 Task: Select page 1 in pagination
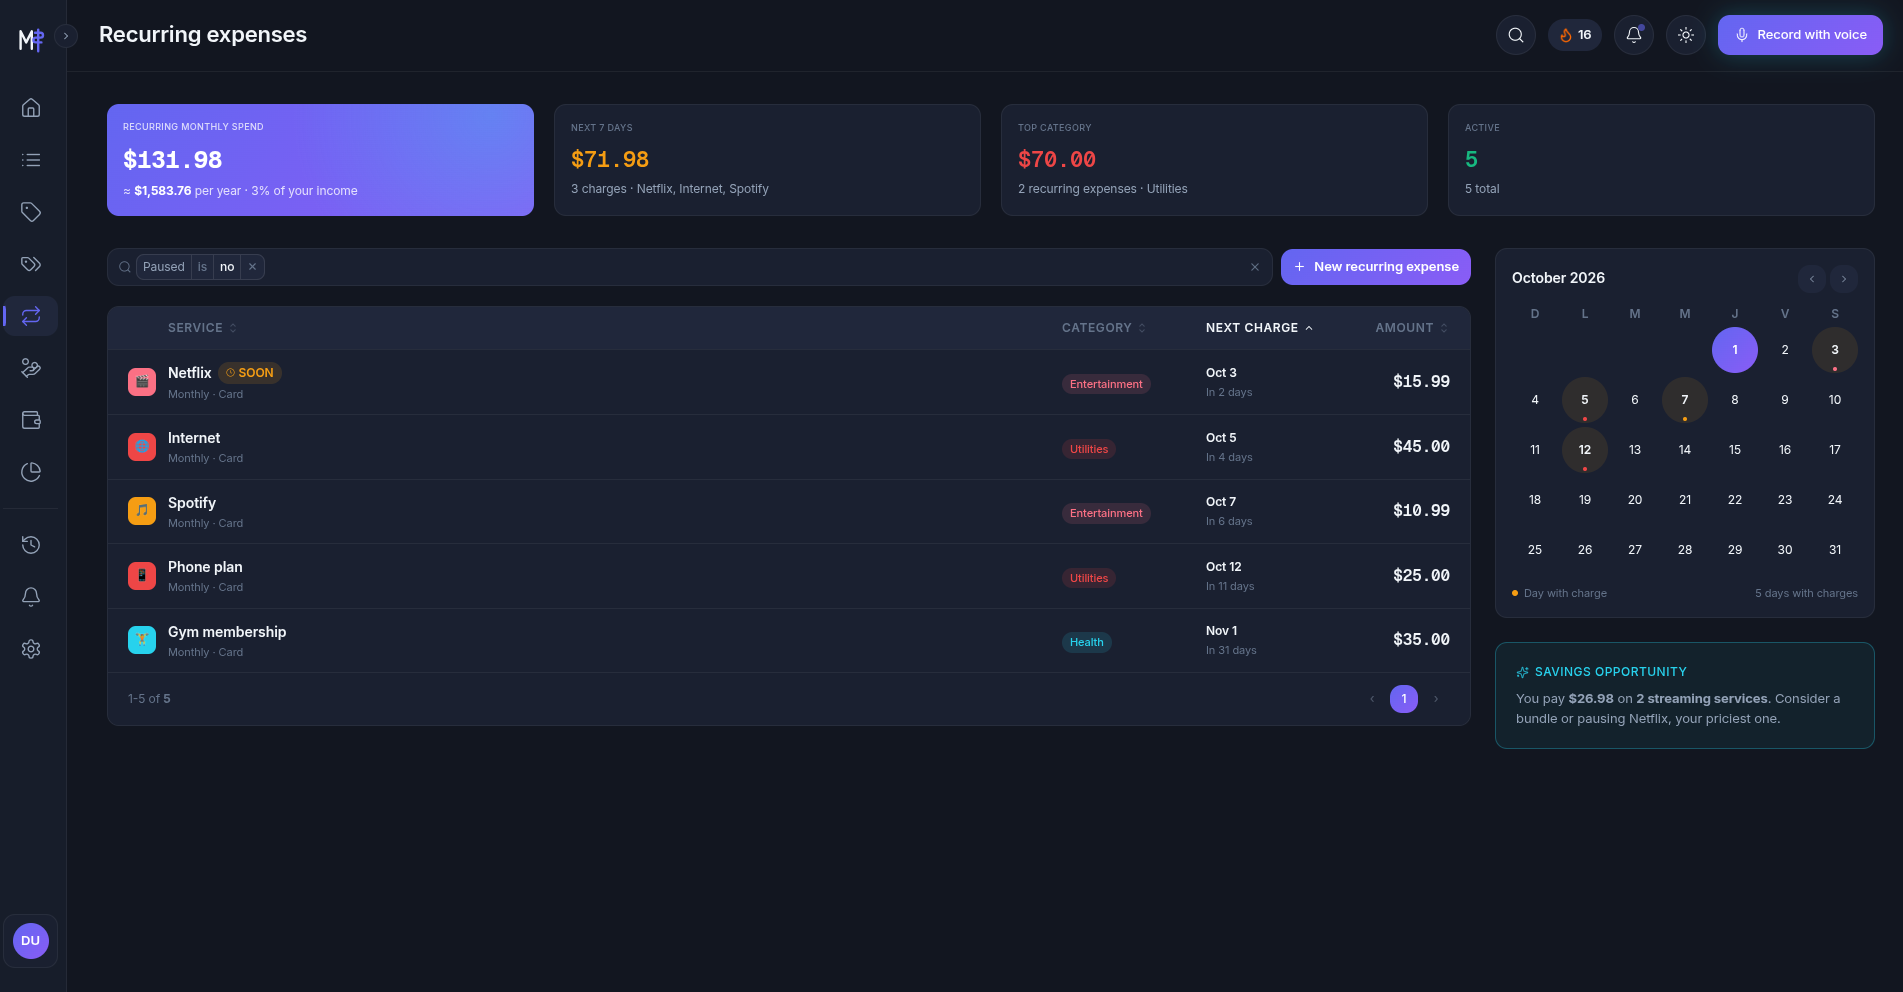point(1404,699)
